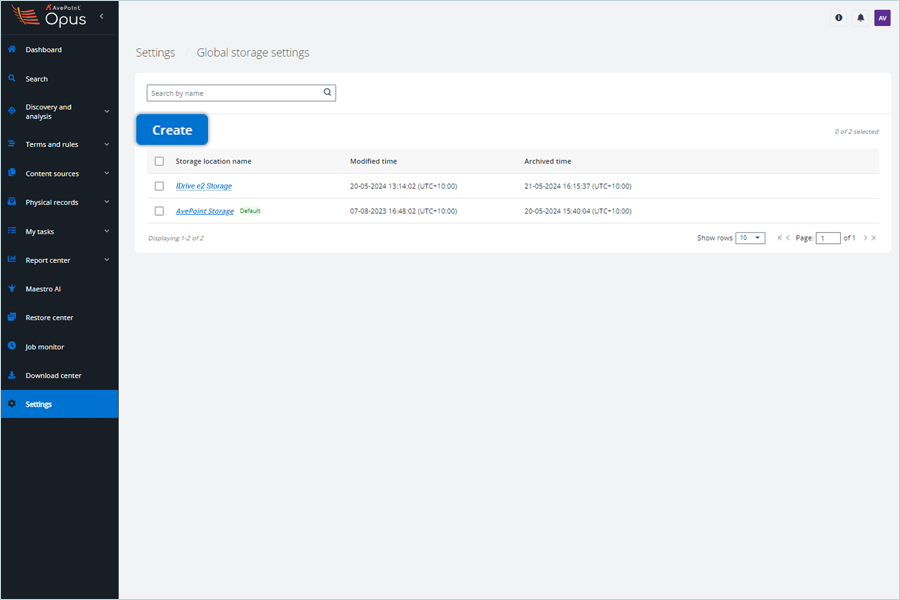Open the Dashboard home icon

(11, 49)
